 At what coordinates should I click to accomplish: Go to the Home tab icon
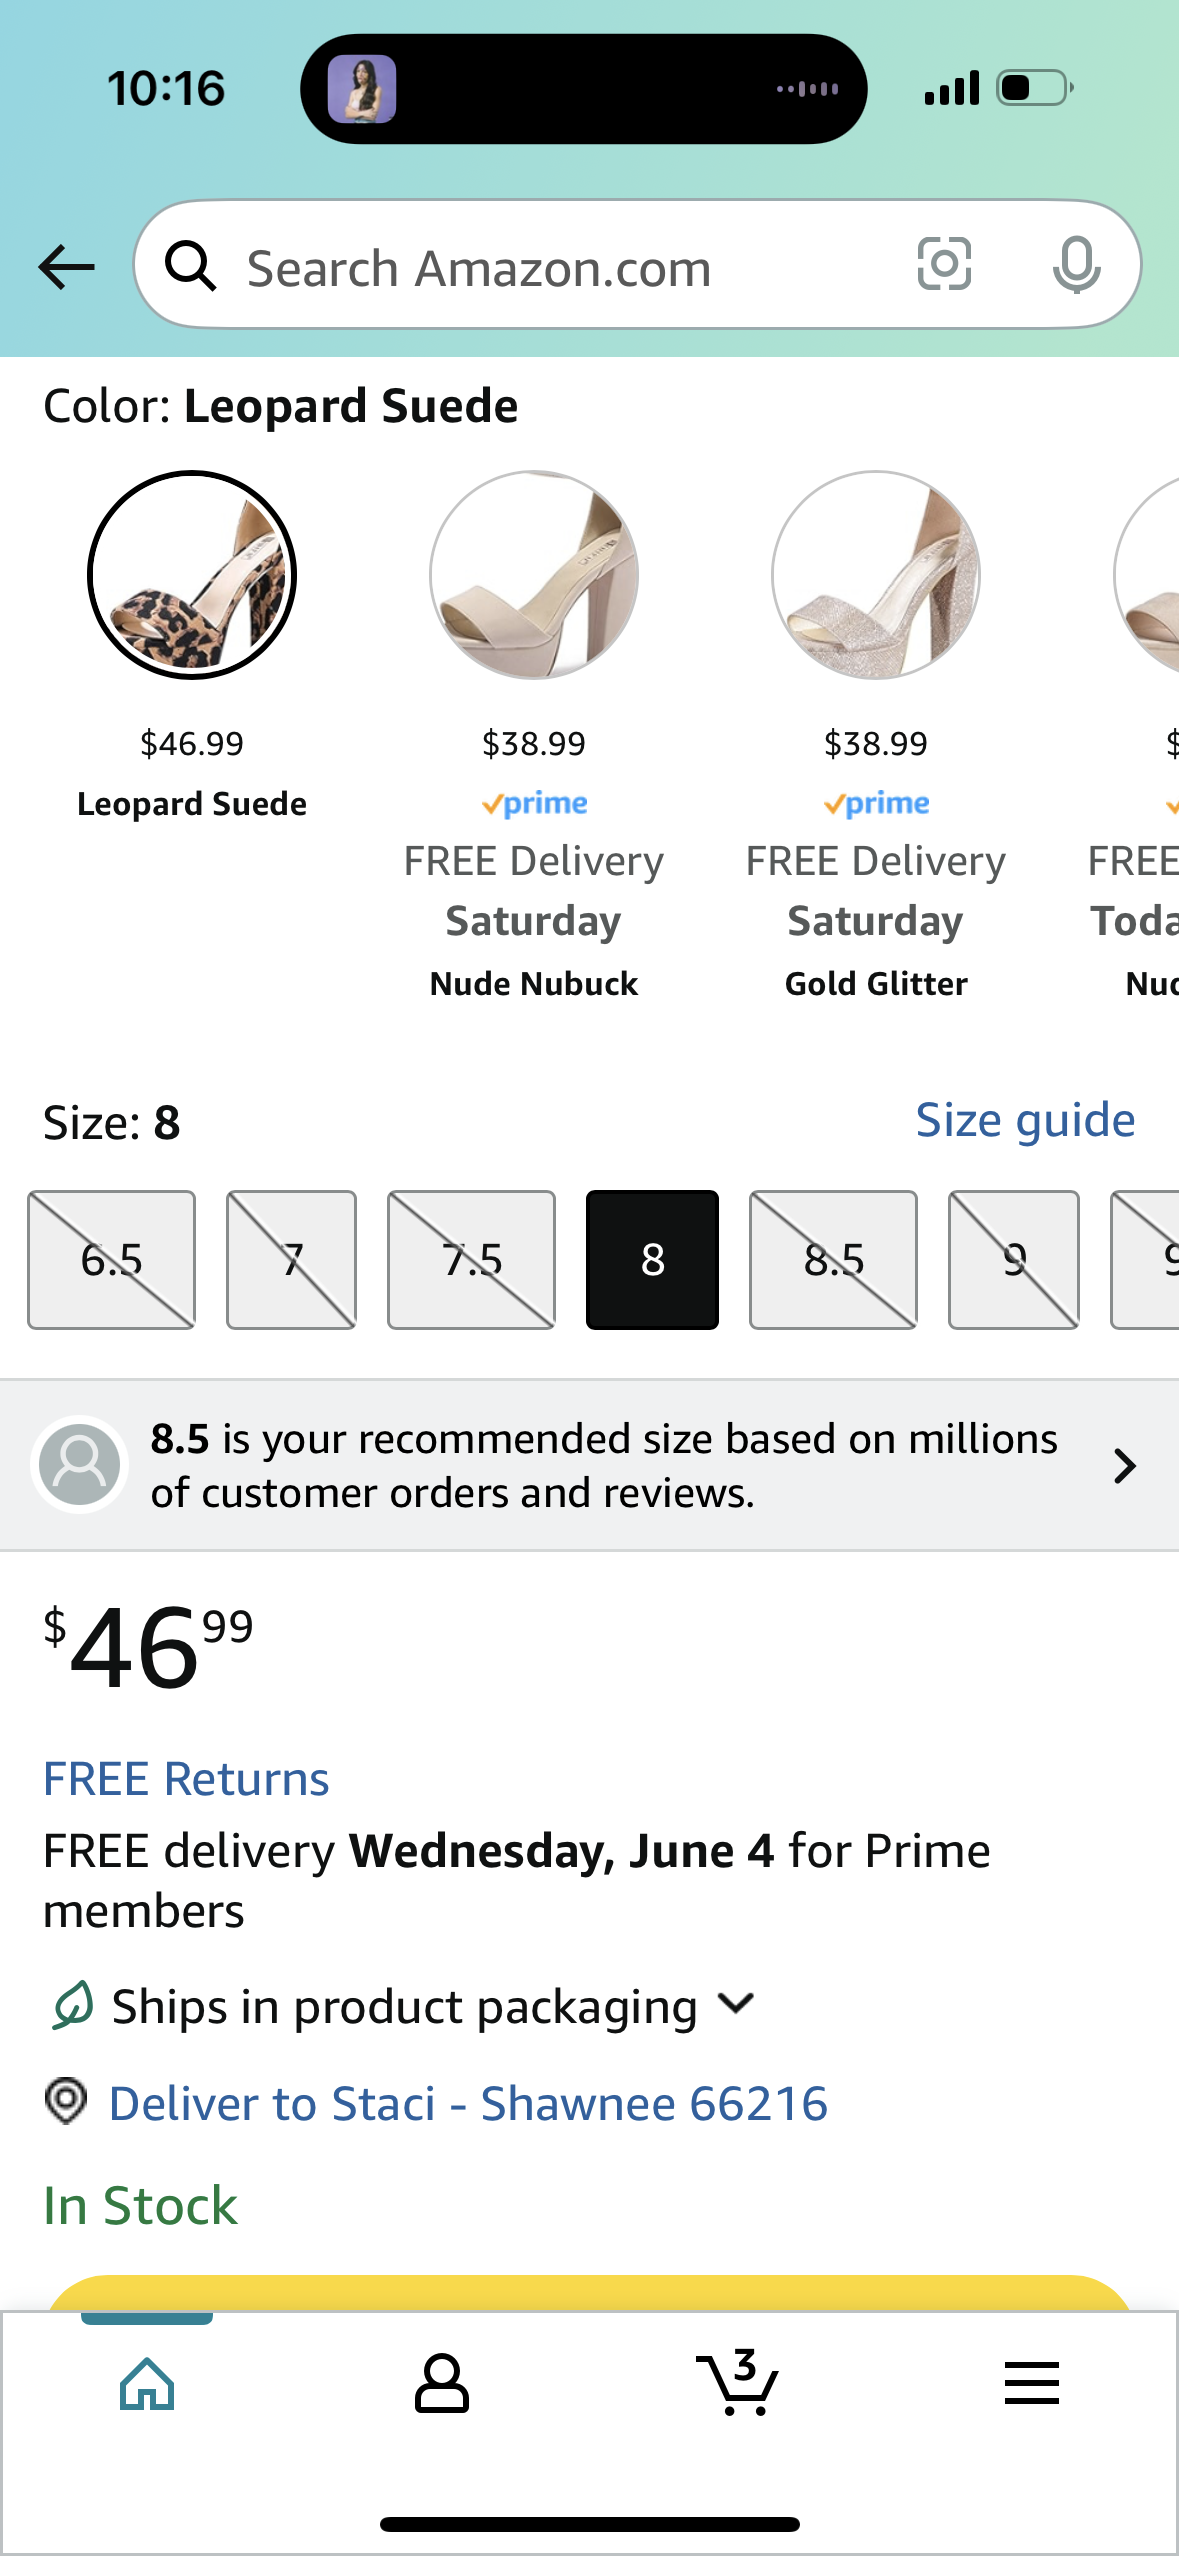pyautogui.click(x=147, y=2384)
